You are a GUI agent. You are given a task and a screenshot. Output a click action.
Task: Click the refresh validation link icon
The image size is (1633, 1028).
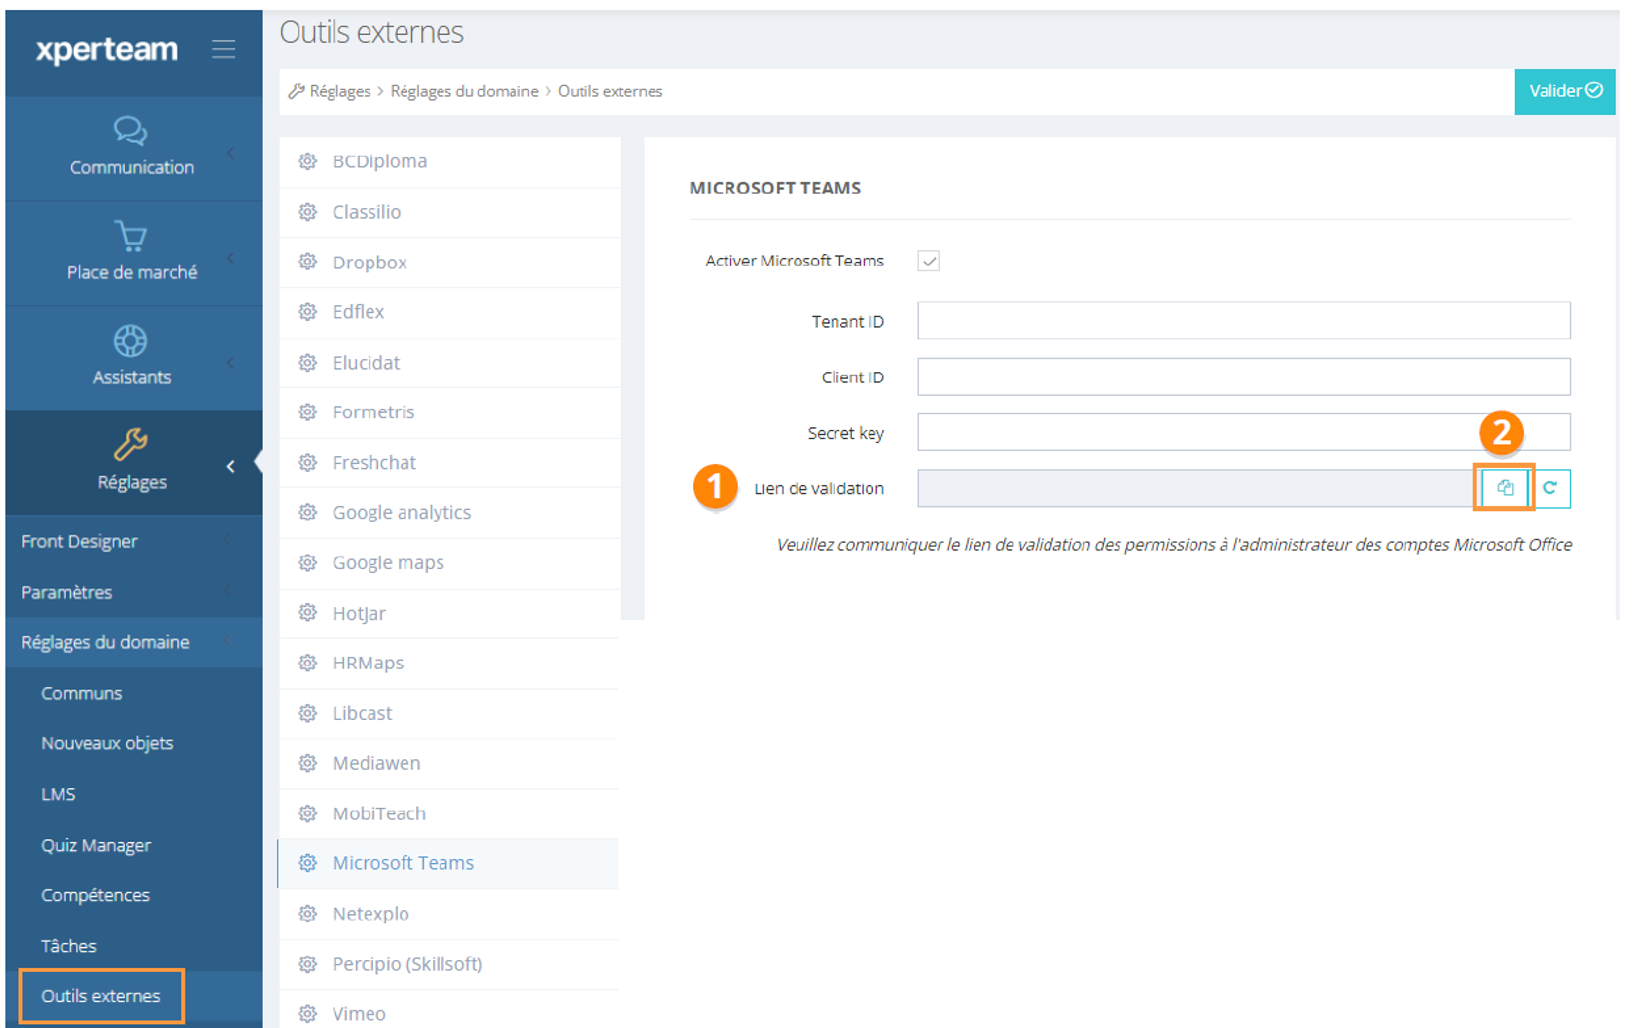coord(1550,488)
